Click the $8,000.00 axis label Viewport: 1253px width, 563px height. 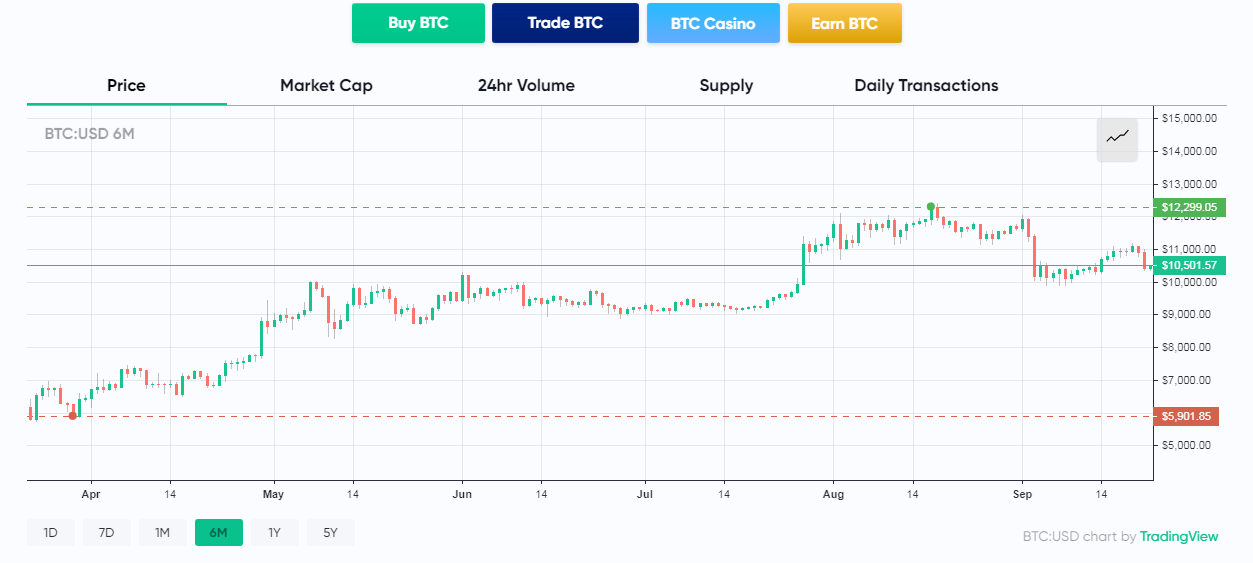tap(1189, 347)
